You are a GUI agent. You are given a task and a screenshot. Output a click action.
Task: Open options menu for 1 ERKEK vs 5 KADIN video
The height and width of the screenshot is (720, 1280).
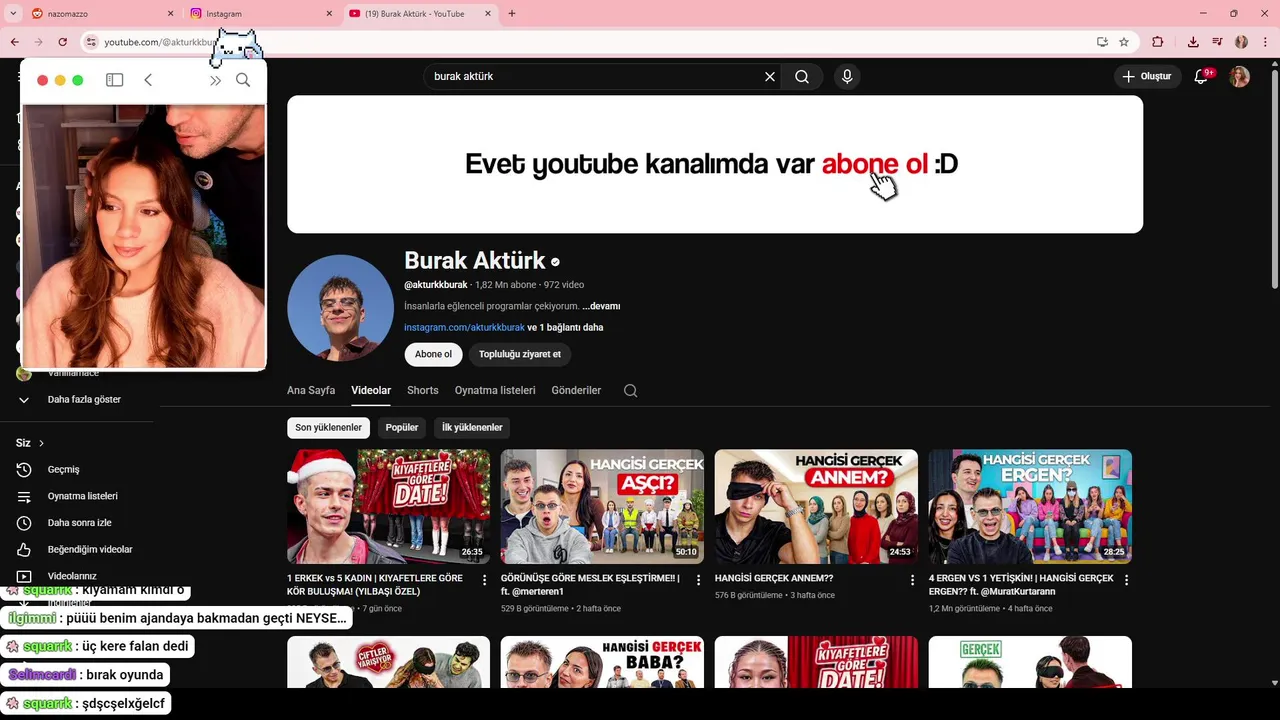click(485, 580)
